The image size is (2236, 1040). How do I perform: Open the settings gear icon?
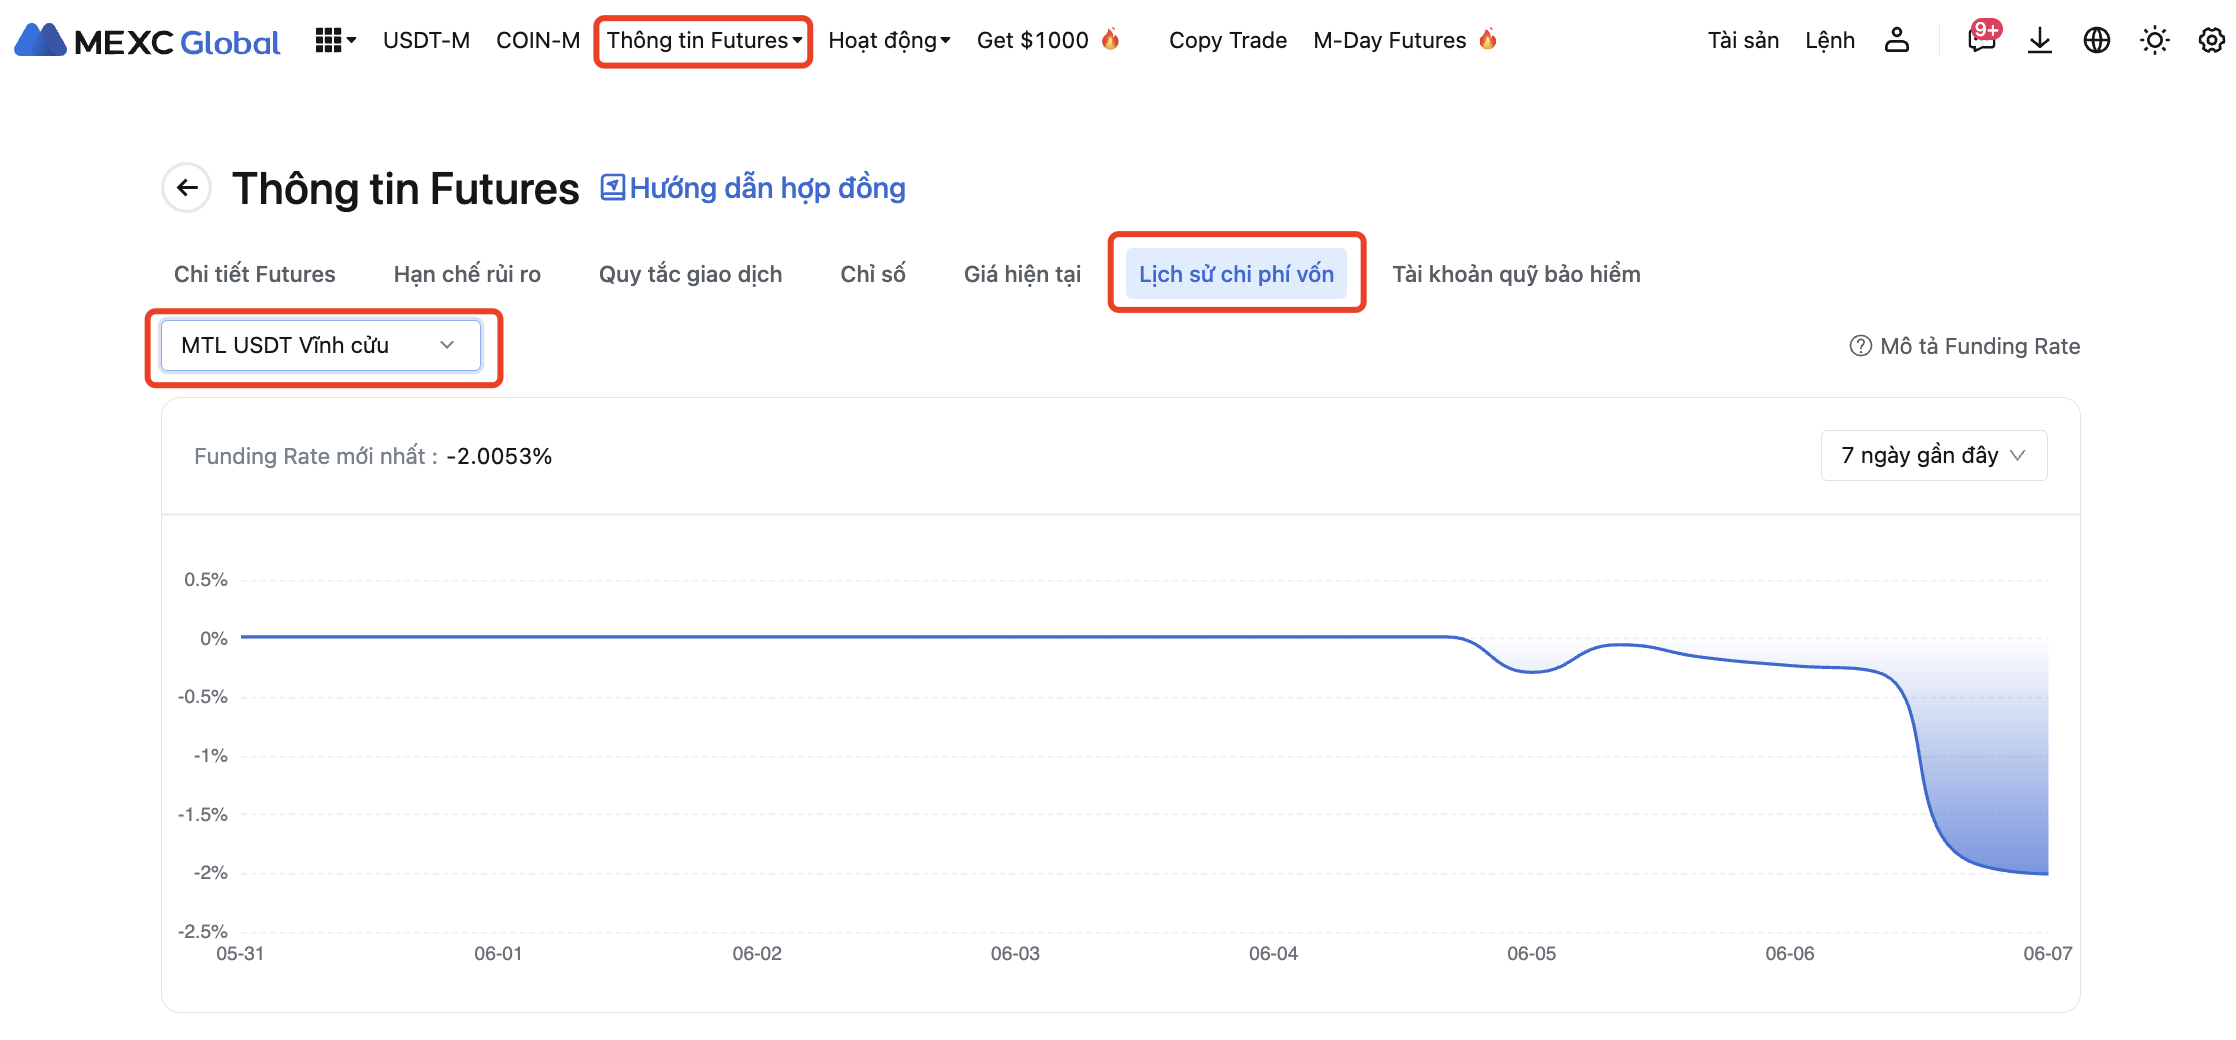2211,40
